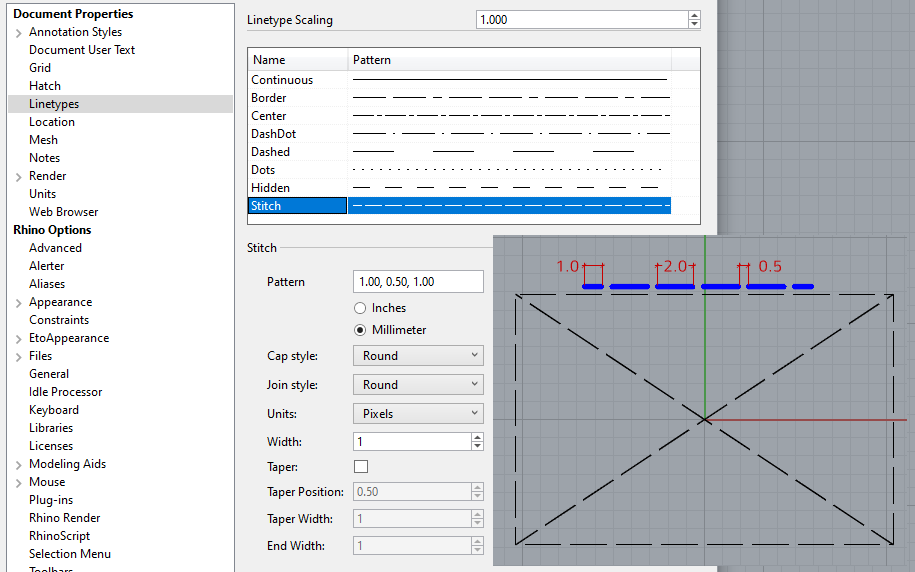This screenshot has width=915, height=572.
Task: Expand the Annotation Styles tree node
Action: [18, 33]
